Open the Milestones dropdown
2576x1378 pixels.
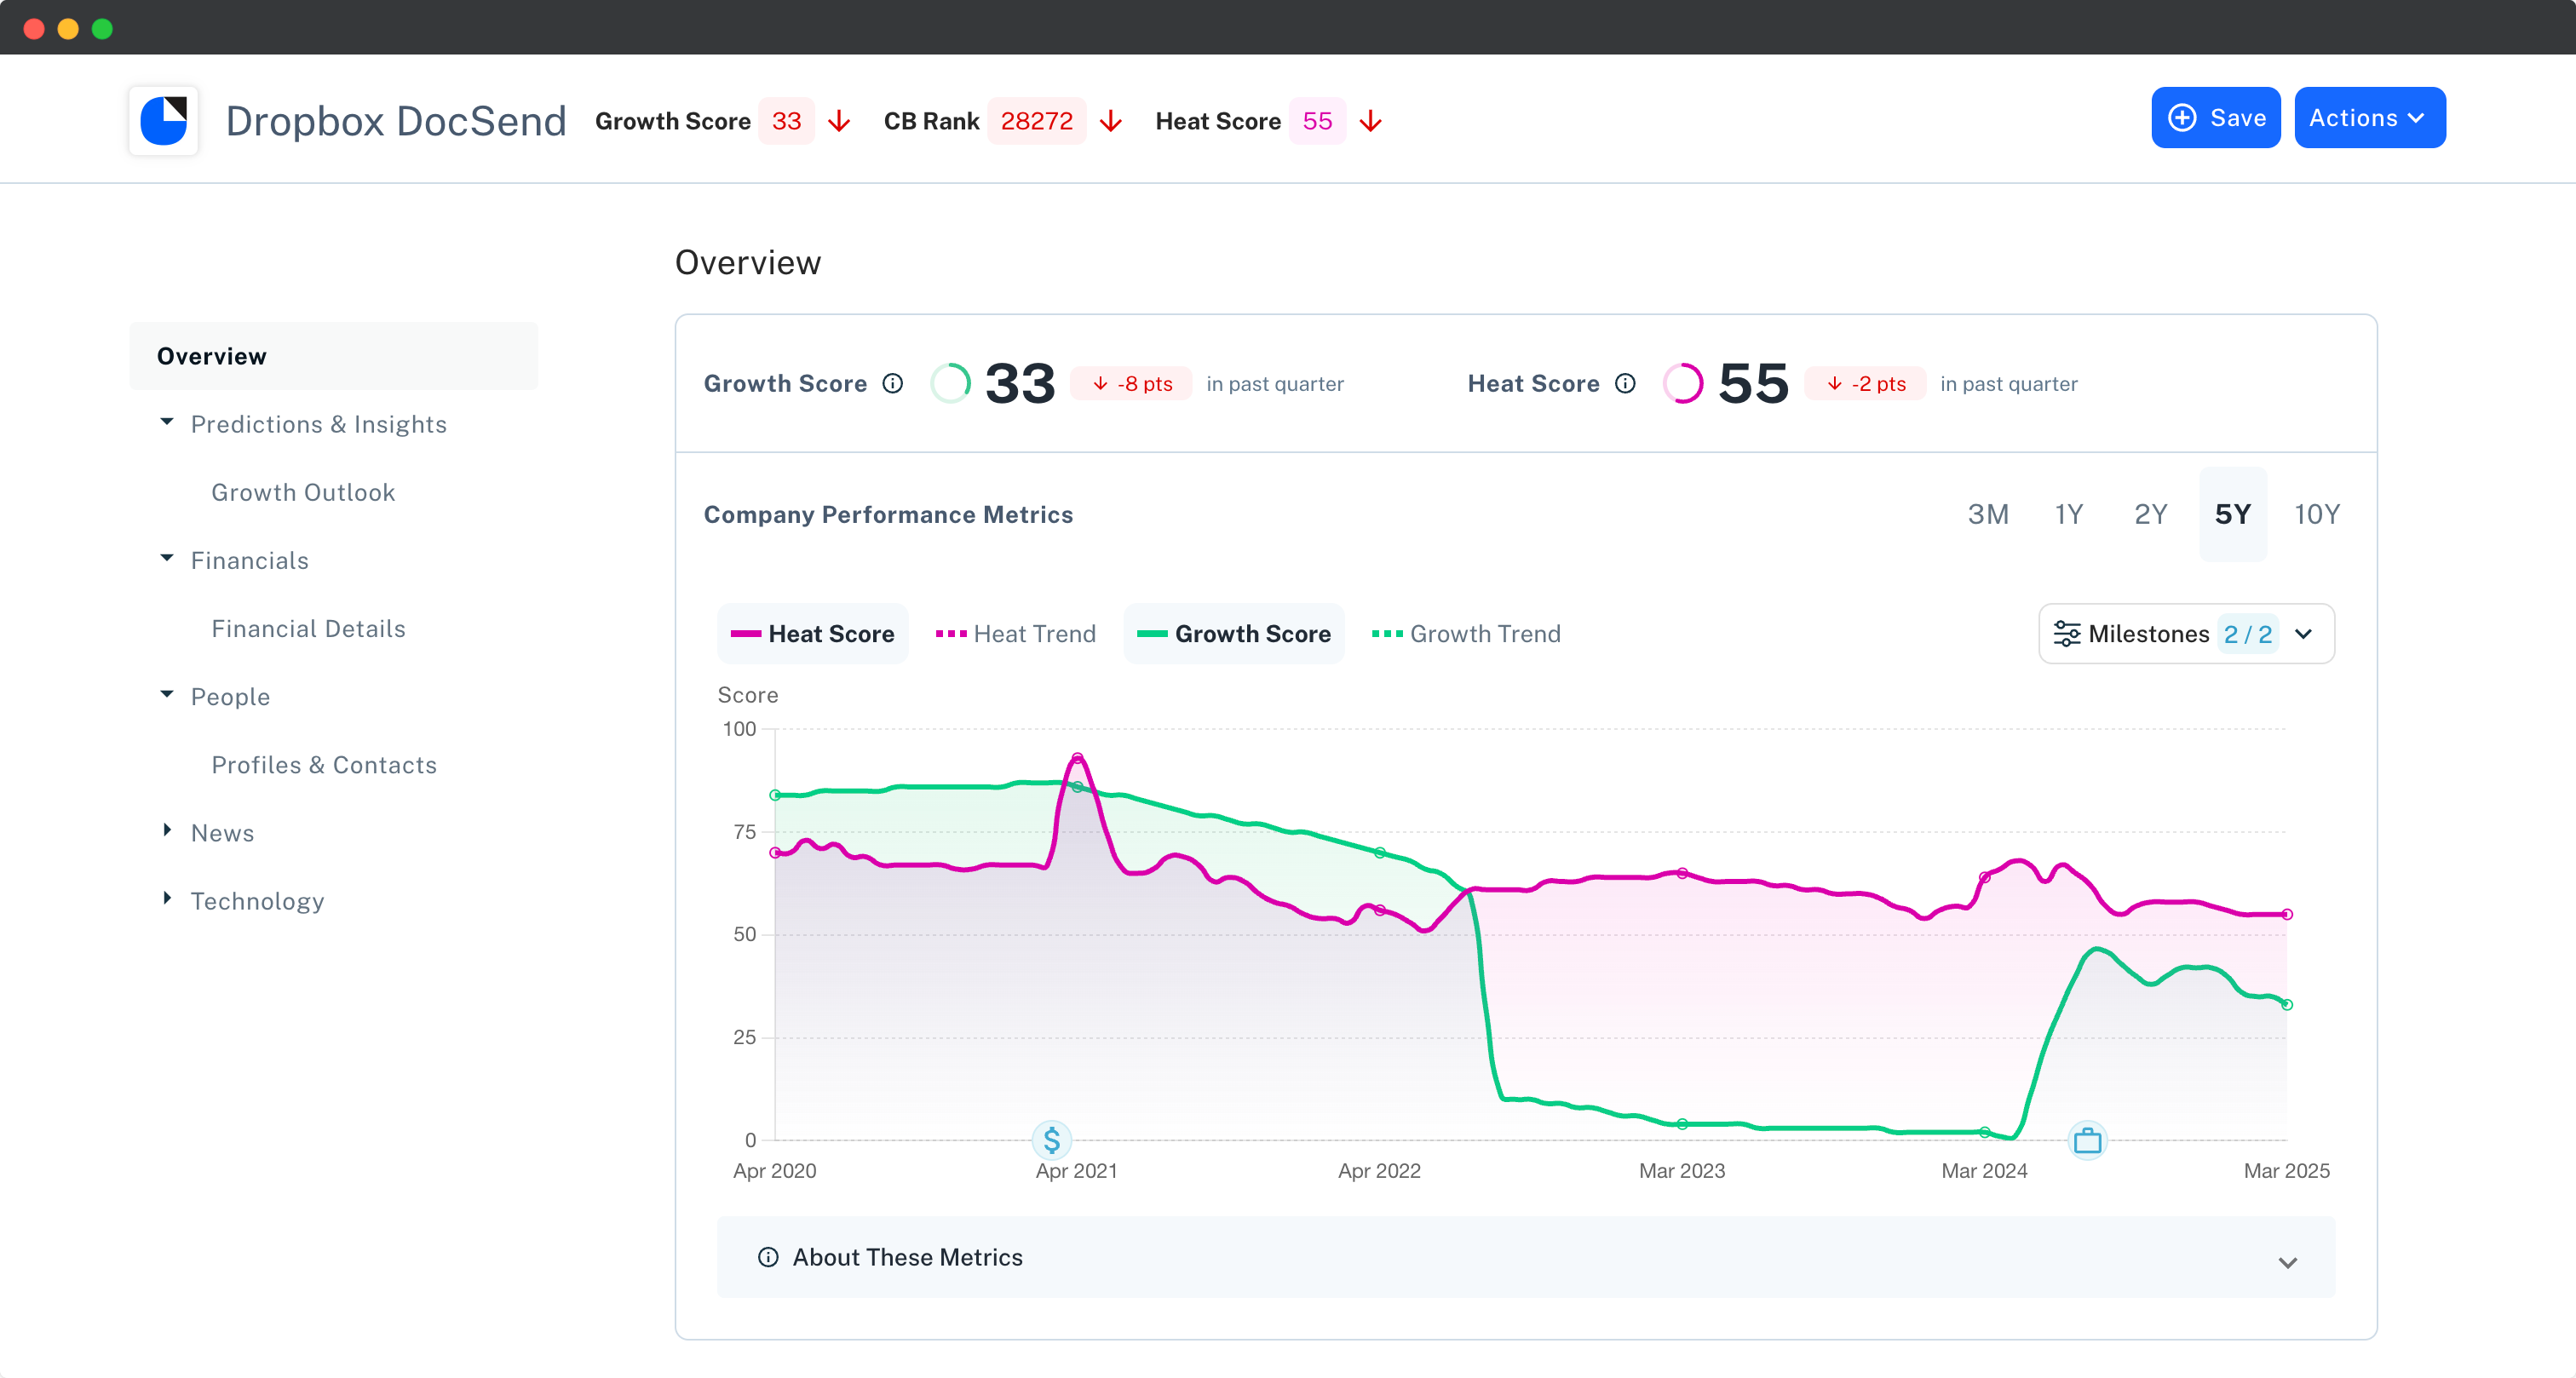coord(2306,633)
